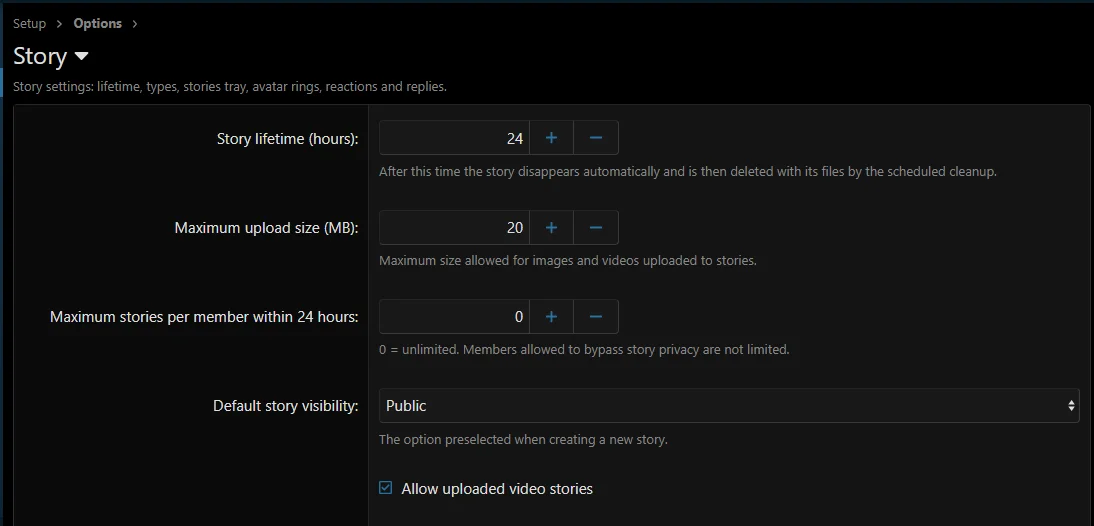Image resolution: width=1094 pixels, height=526 pixels.
Task: Click the Maximum upload size (MB) label
Action: (x=267, y=228)
